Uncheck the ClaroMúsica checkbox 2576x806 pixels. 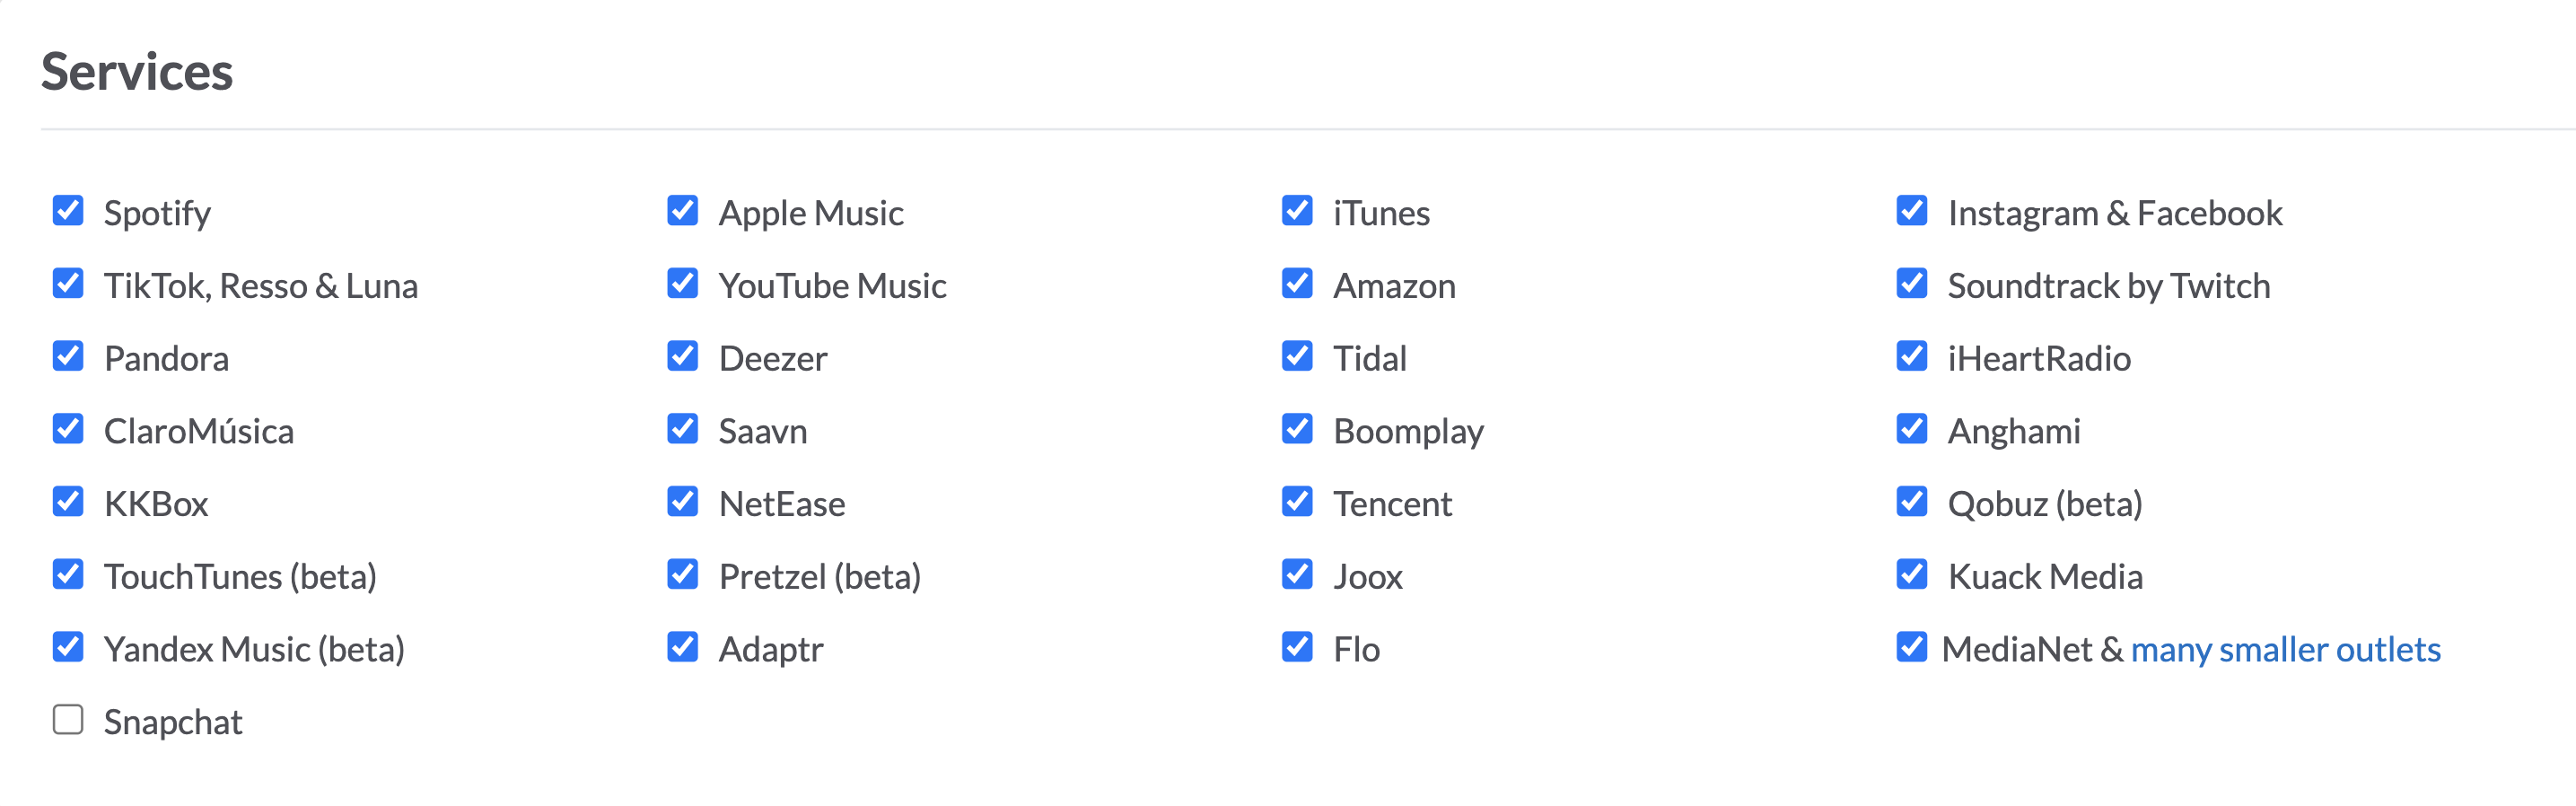point(68,430)
